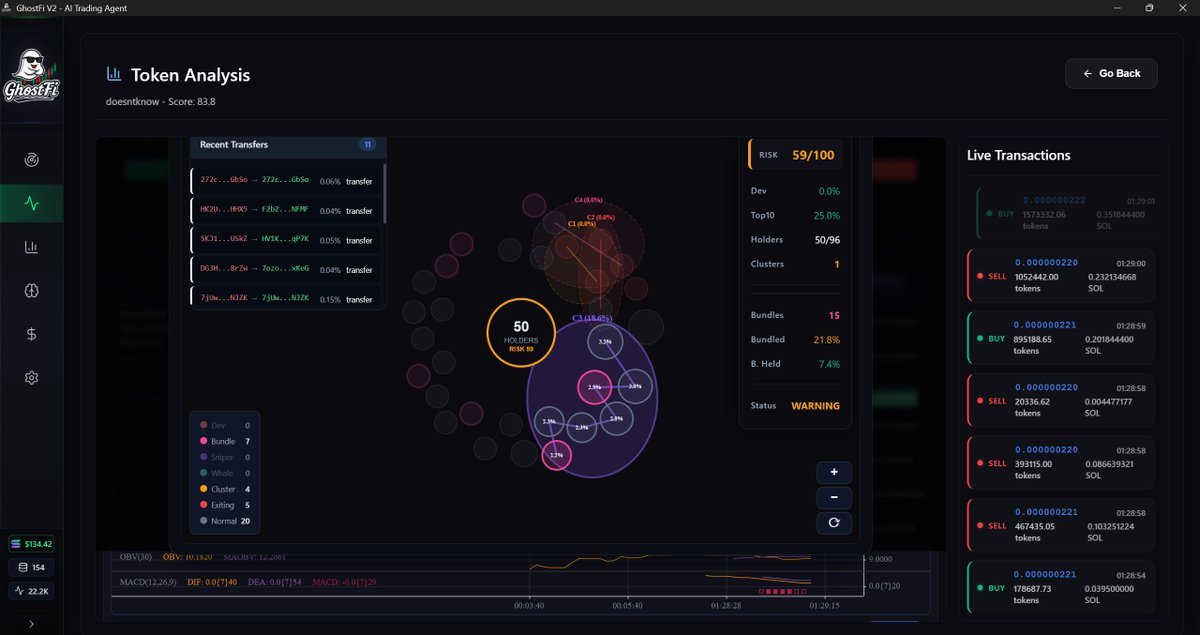The image size is (1200, 635).
Task: Expand the sidebar with the bottom chevron
Action: point(31,624)
